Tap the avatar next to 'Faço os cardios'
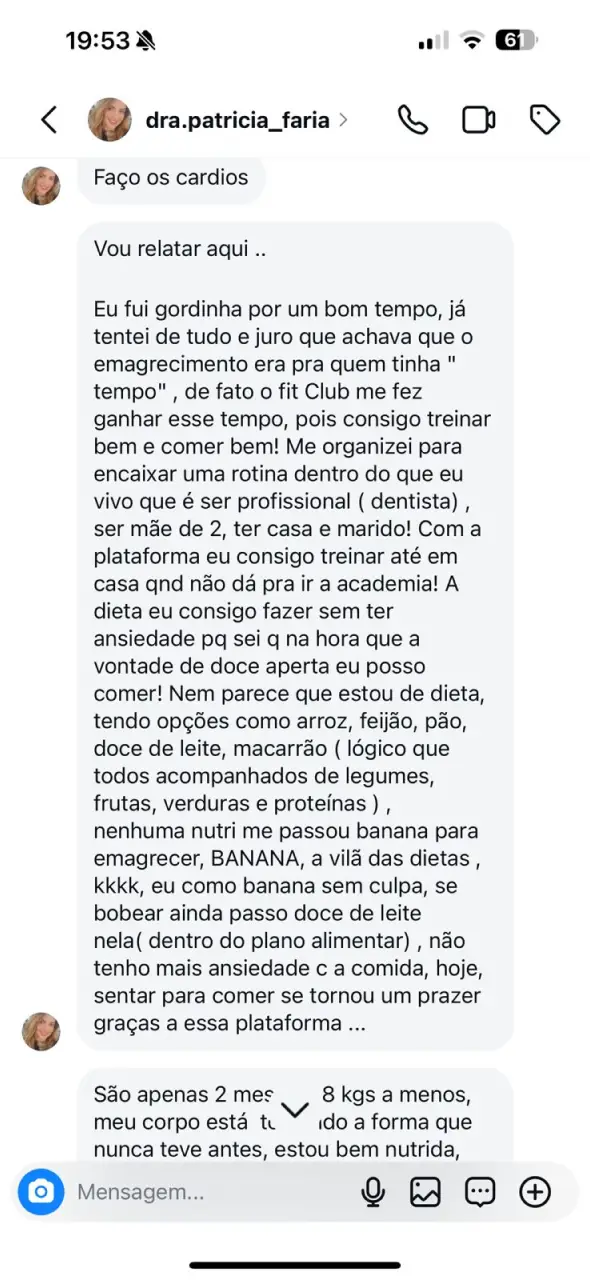Viewport: 590px width, 1280px height. point(41,185)
